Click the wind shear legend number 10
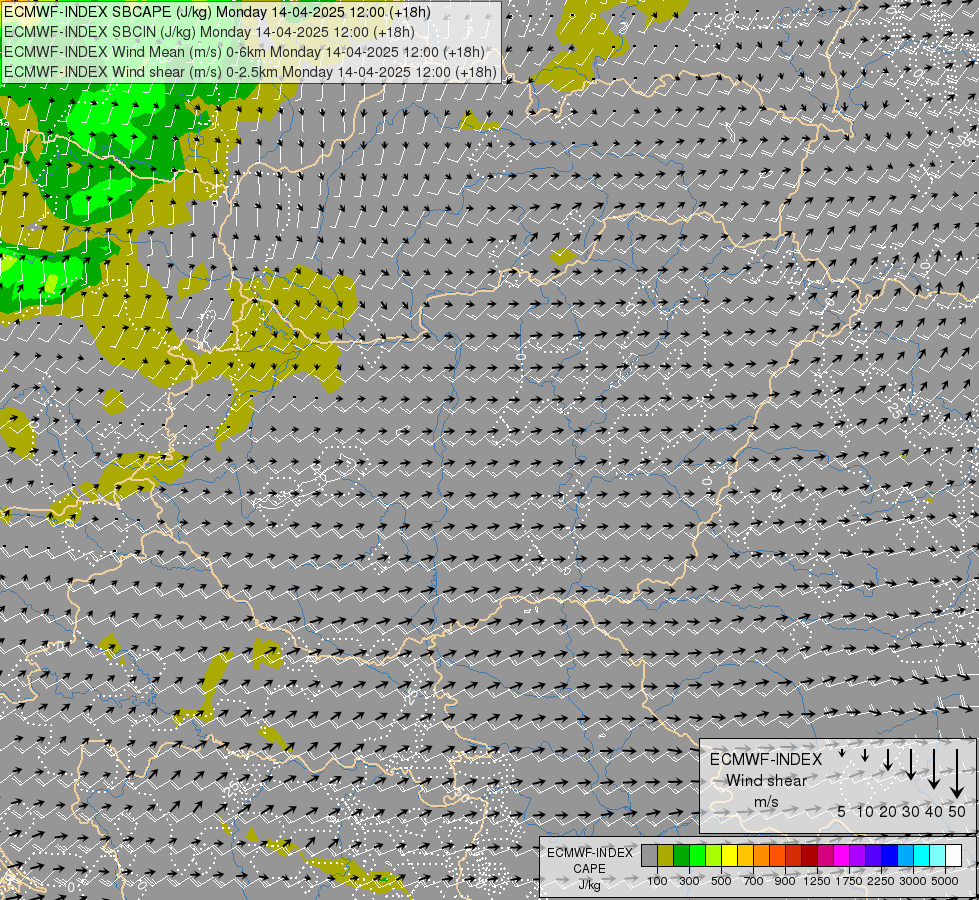Viewport: 979px width, 900px height. [x=865, y=811]
